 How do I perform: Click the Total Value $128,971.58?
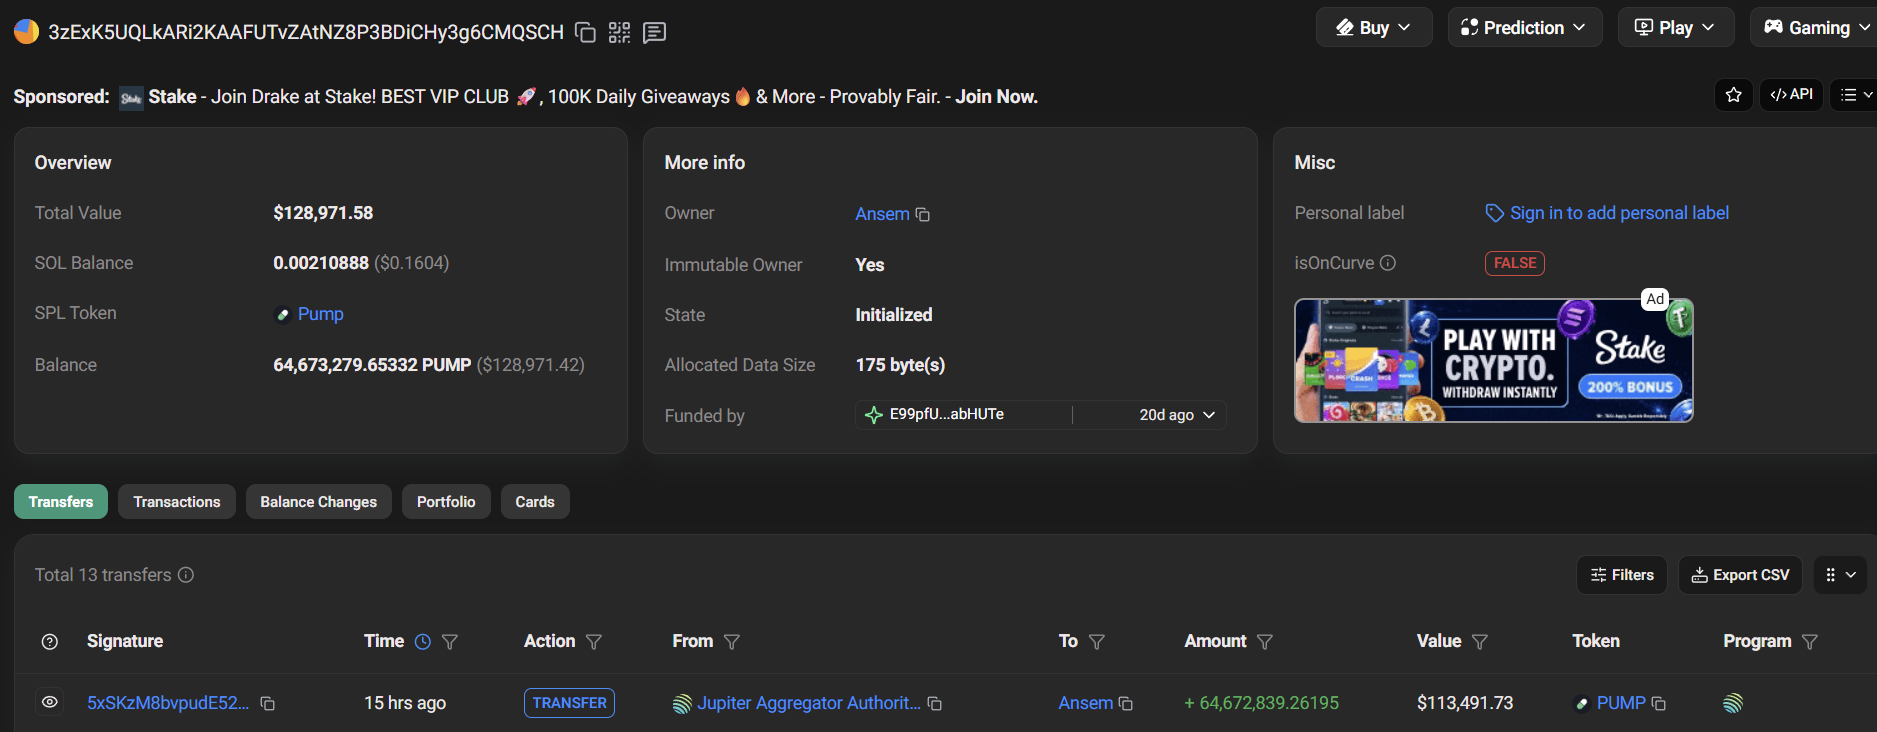pyautogui.click(x=323, y=213)
